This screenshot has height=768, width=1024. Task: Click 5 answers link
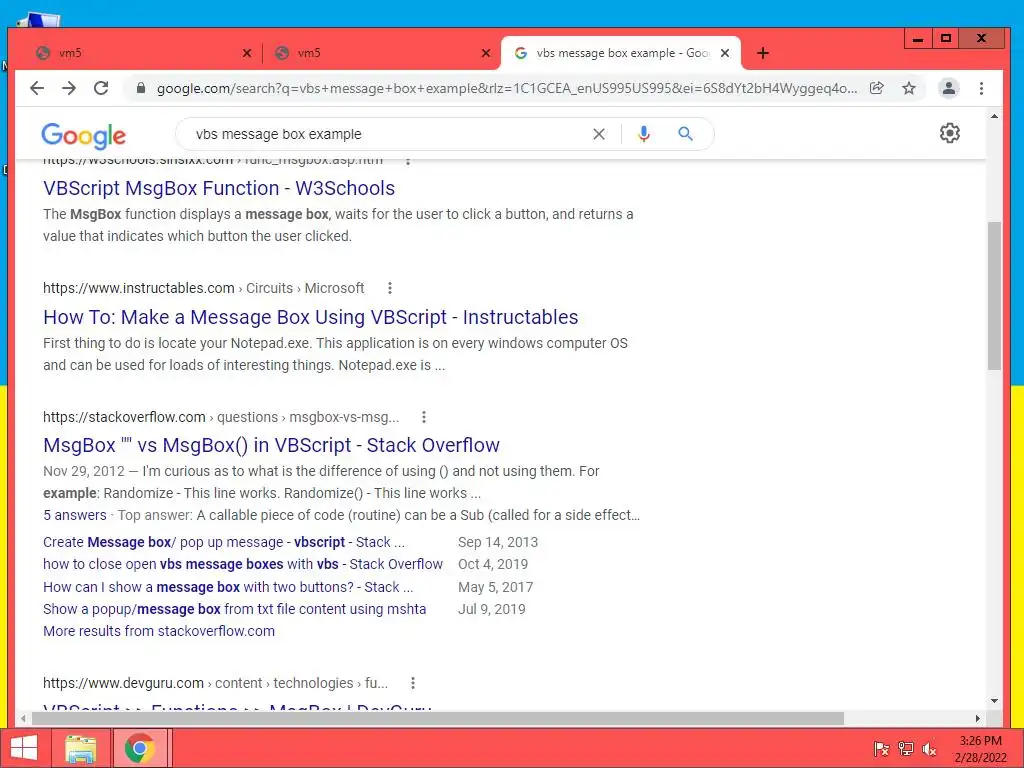[x=74, y=515]
